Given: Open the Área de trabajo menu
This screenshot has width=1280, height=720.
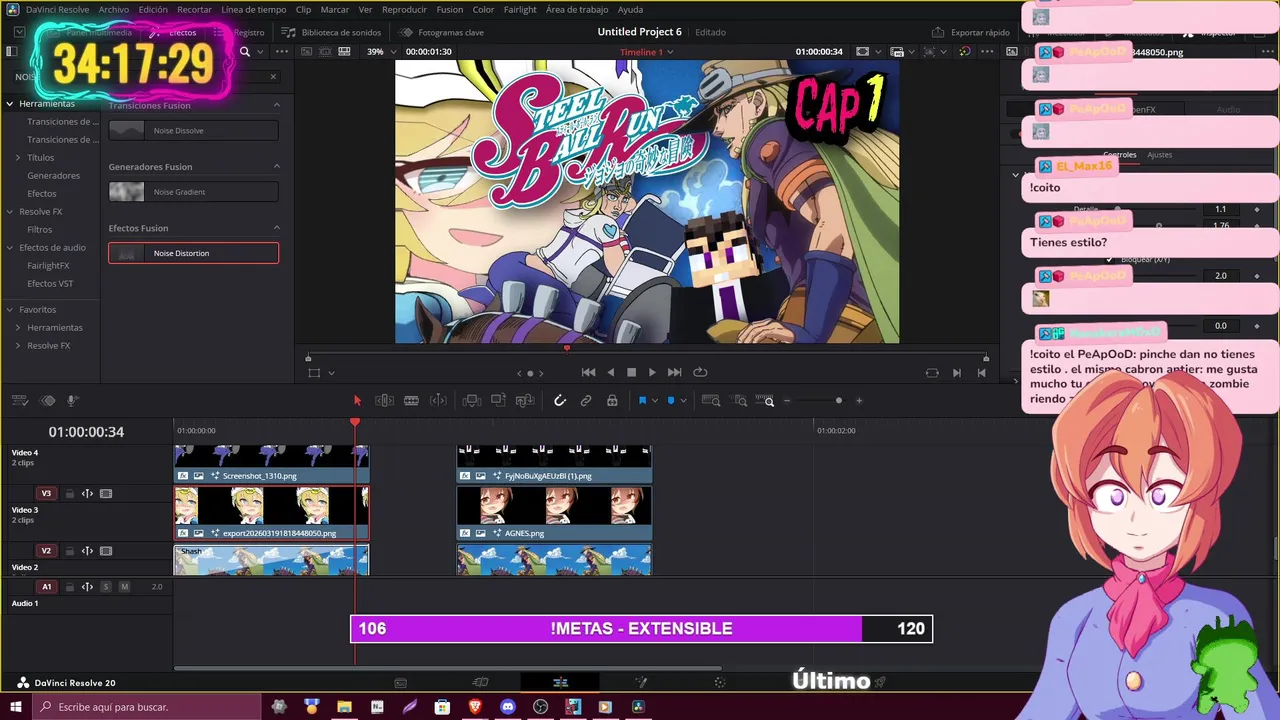Looking at the screenshot, I should click(x=577, y=9).
